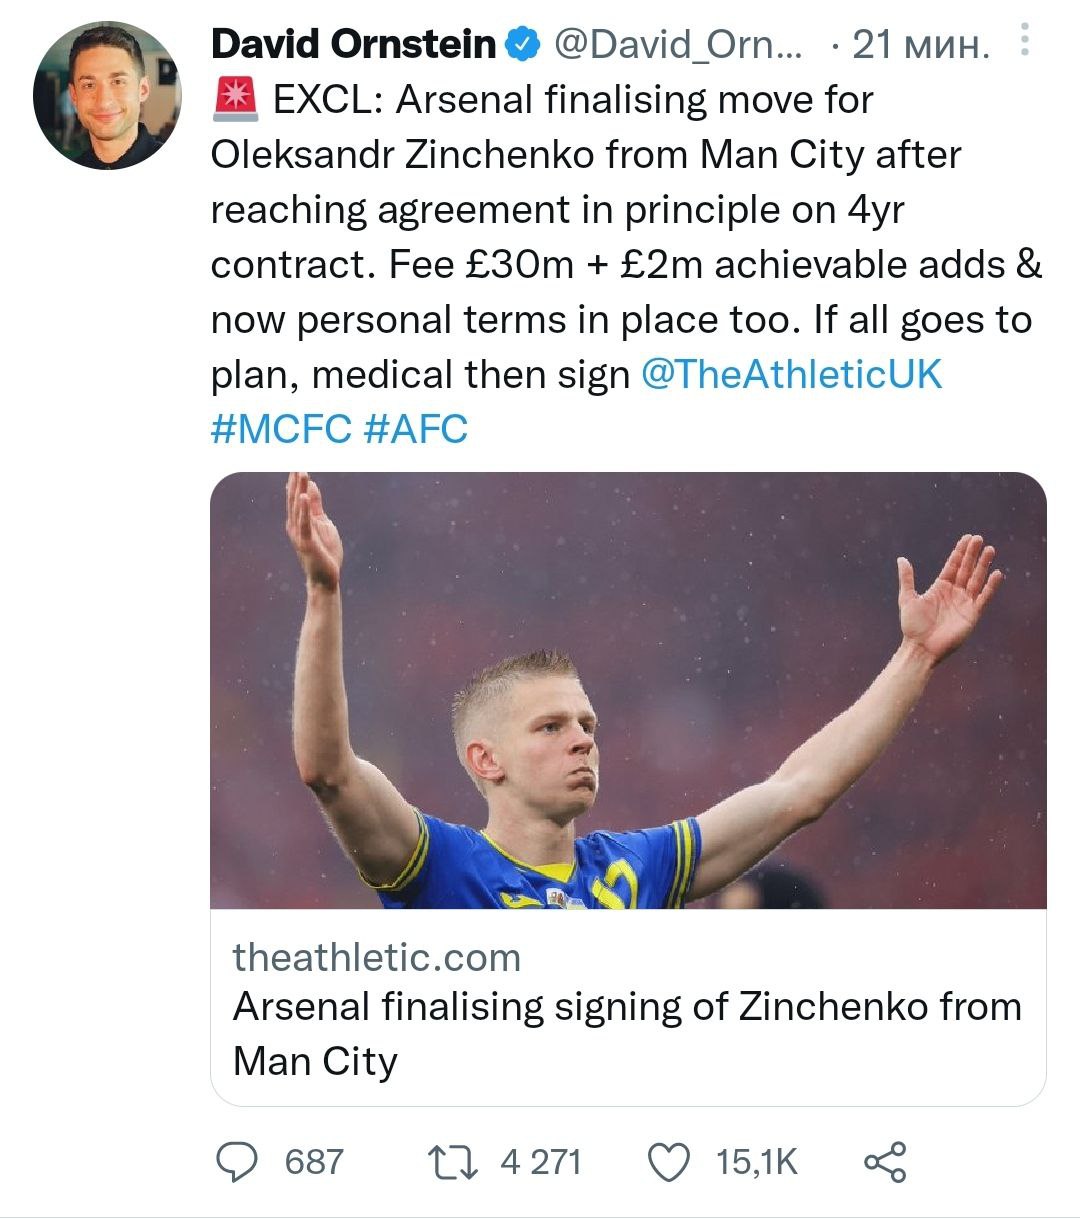Like the tweet with heart icon

pyautogui.click(x=669, y=1162)
